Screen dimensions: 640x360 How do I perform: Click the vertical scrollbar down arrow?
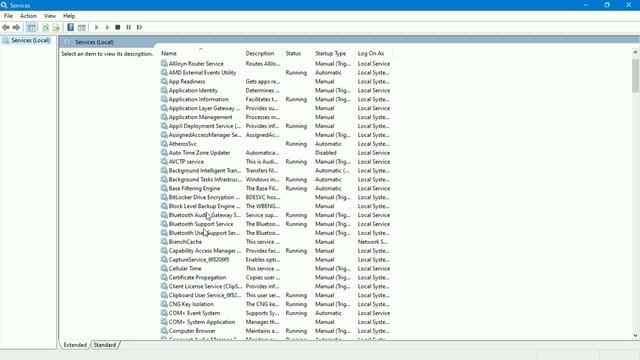point(635,336)
